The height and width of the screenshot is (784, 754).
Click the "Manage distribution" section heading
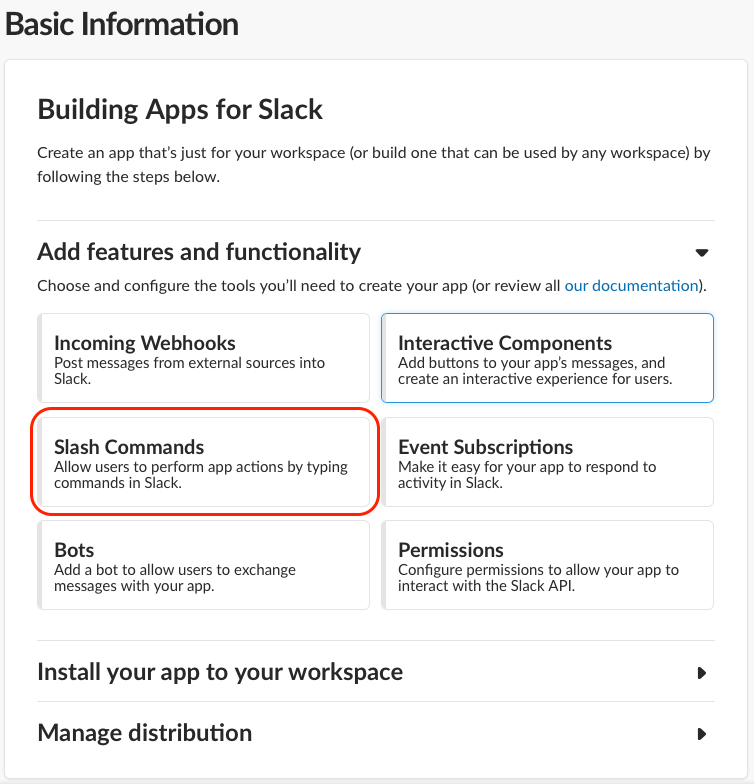coord(144,733)
